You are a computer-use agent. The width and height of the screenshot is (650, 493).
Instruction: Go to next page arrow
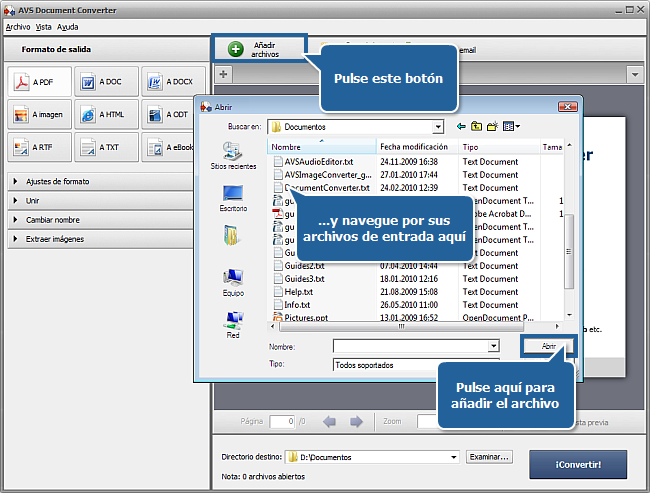(x=356, y=422)
